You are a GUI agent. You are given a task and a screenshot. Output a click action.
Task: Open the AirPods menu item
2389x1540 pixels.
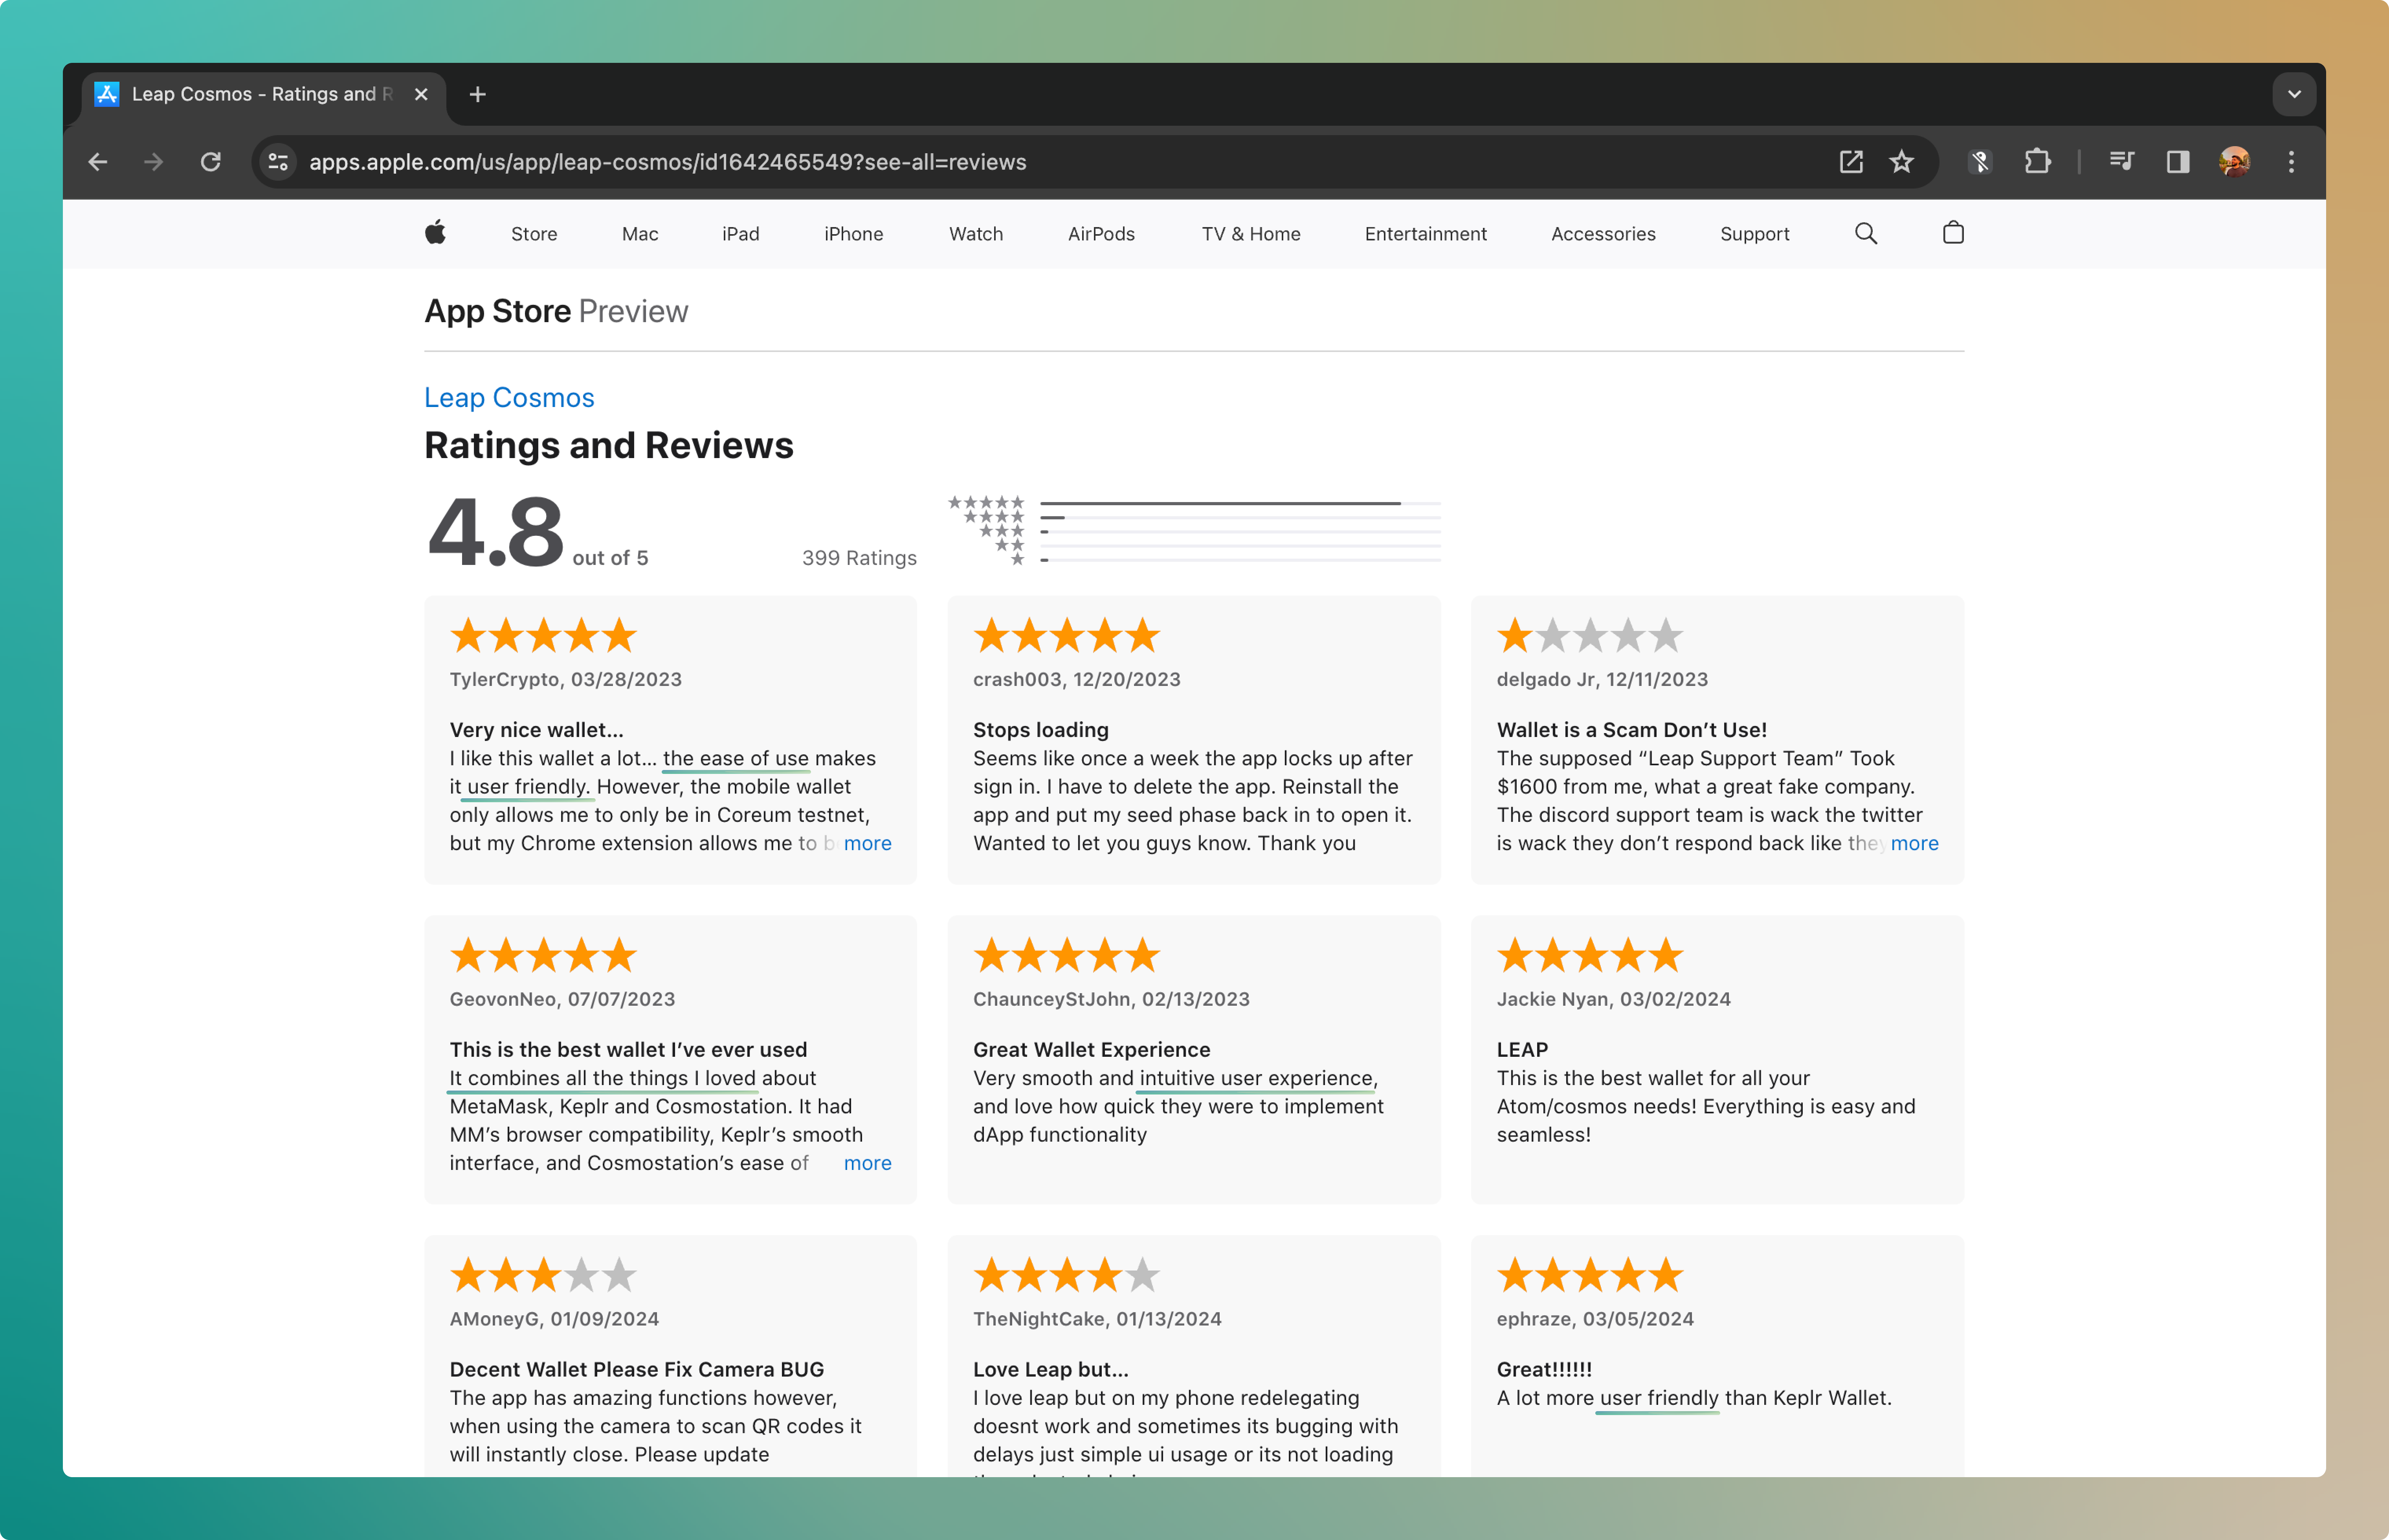(1101, 234)
